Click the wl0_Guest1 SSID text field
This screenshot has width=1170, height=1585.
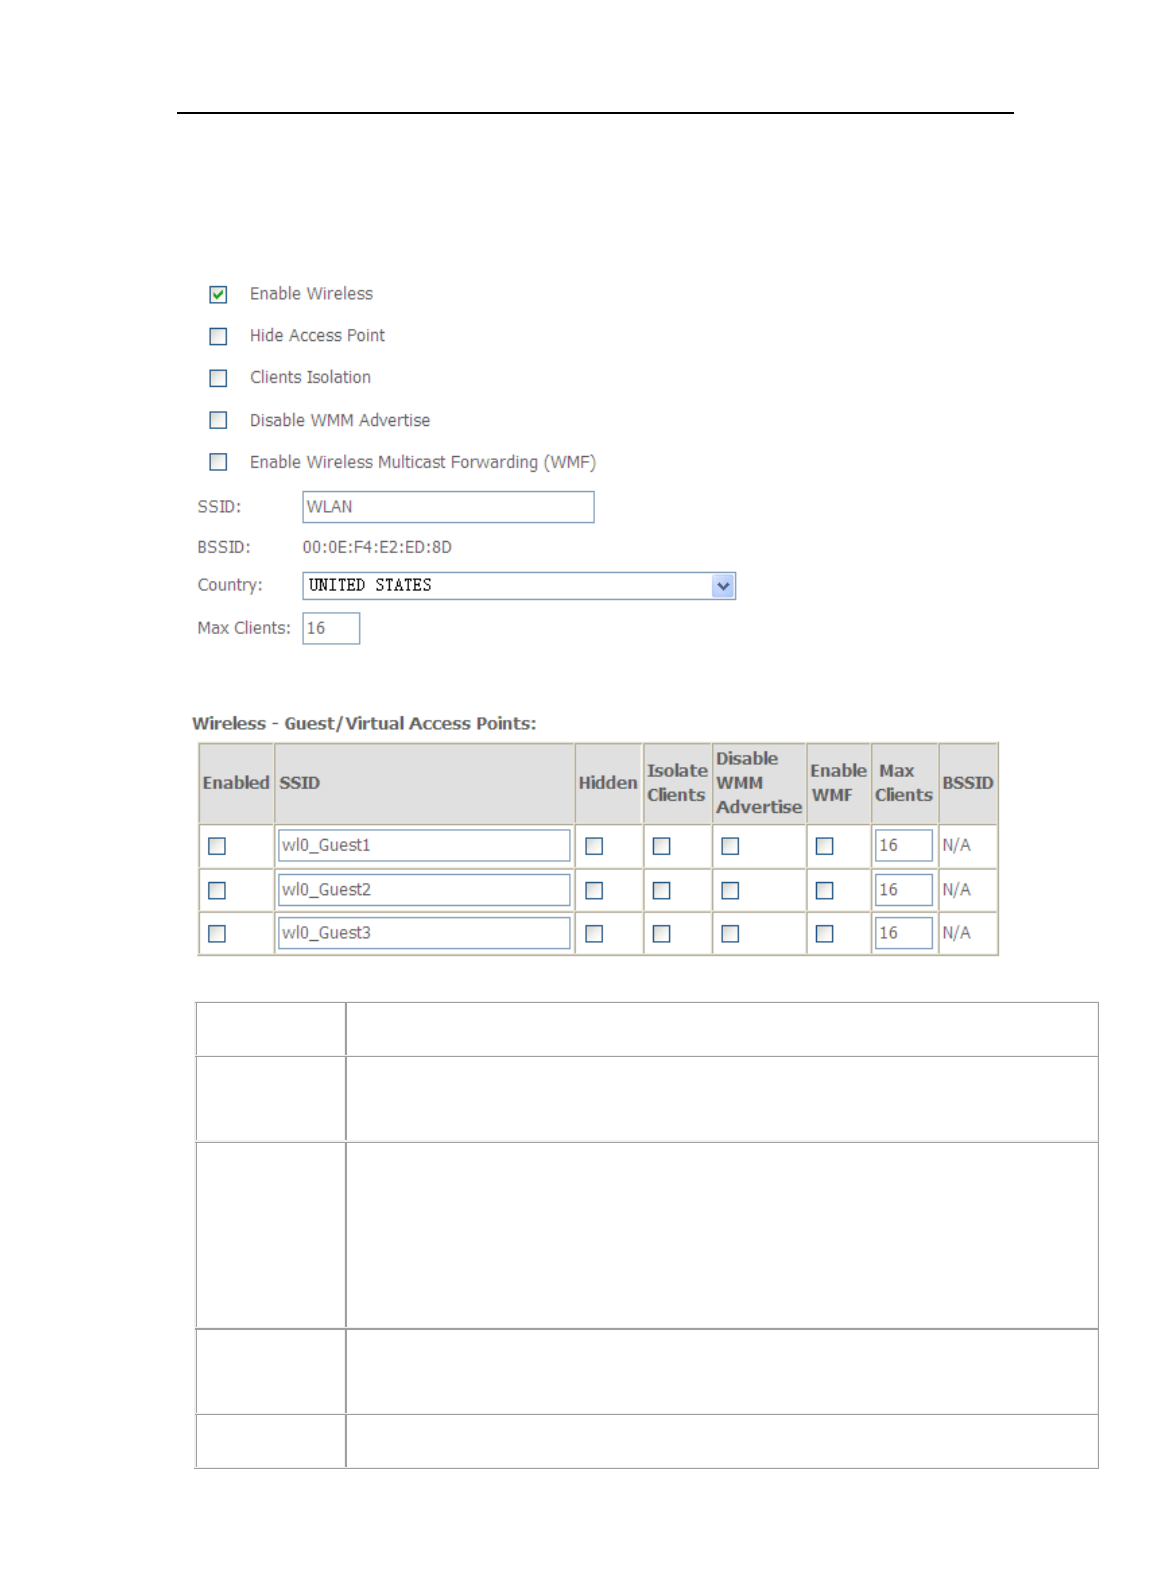tap(424, 846)
